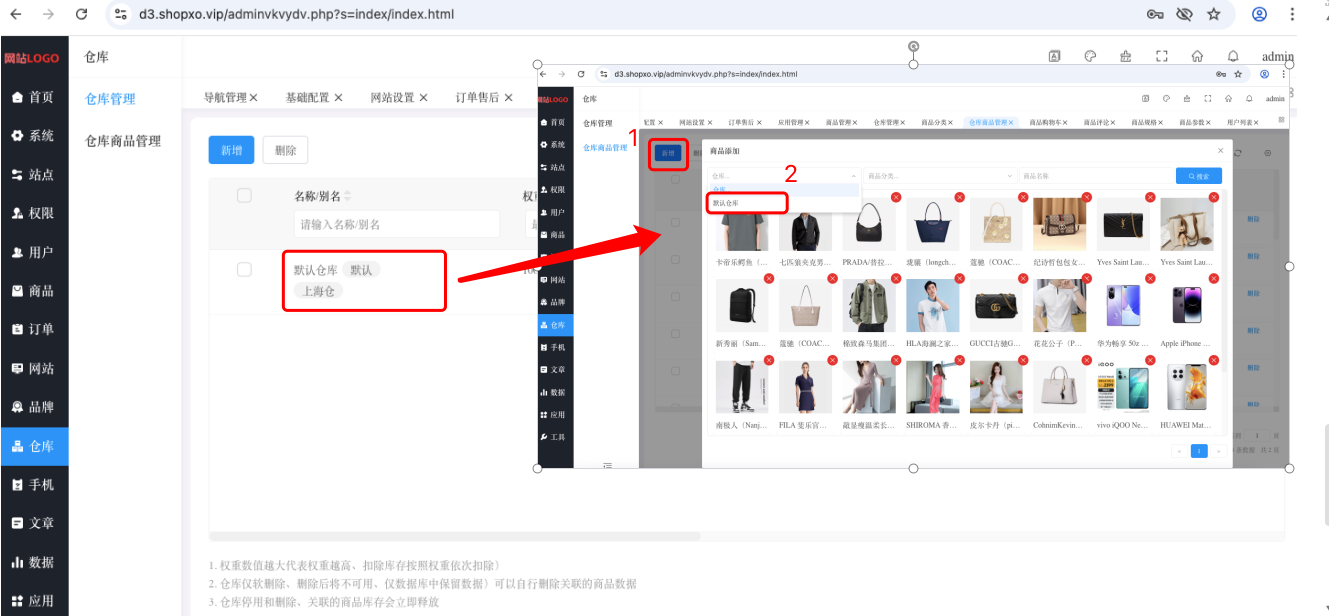Click the 上海仓 alias tag
This screenshot has width=1329, height=616.
point(319,291)
